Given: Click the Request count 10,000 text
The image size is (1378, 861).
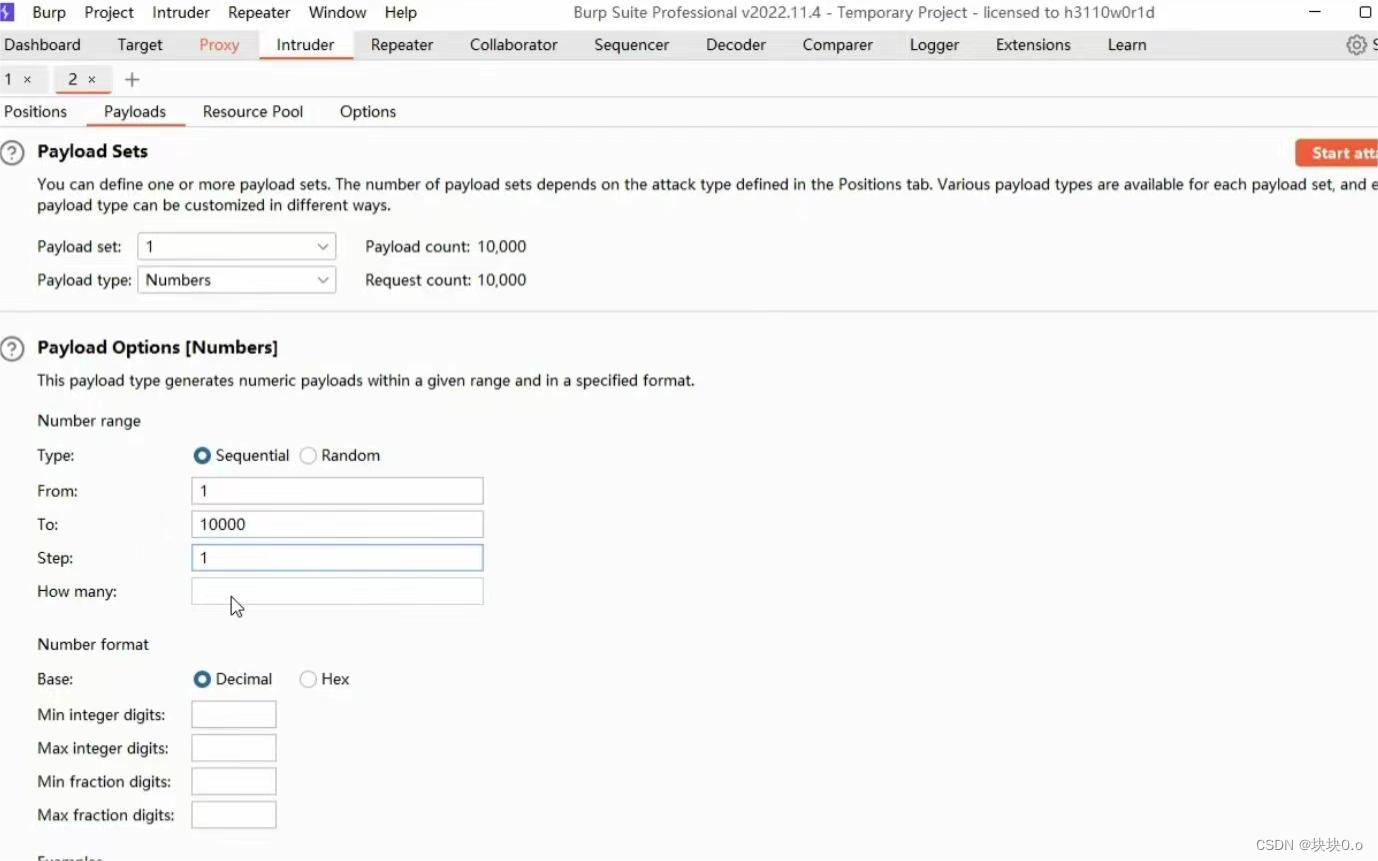Looking at the screenshot, I should click(x=446, y=280).
